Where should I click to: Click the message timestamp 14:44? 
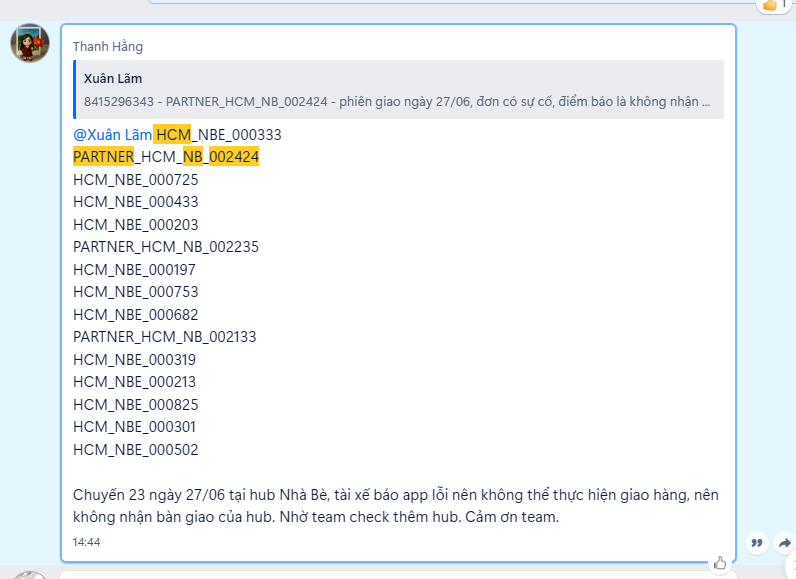[x=86, y=542]
